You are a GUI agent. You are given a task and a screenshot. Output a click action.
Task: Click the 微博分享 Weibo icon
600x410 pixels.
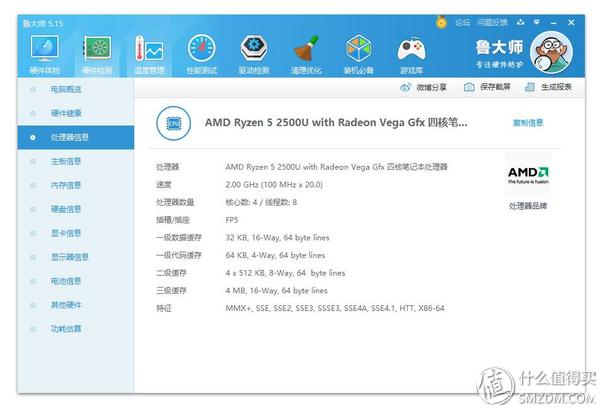(406, 87)
